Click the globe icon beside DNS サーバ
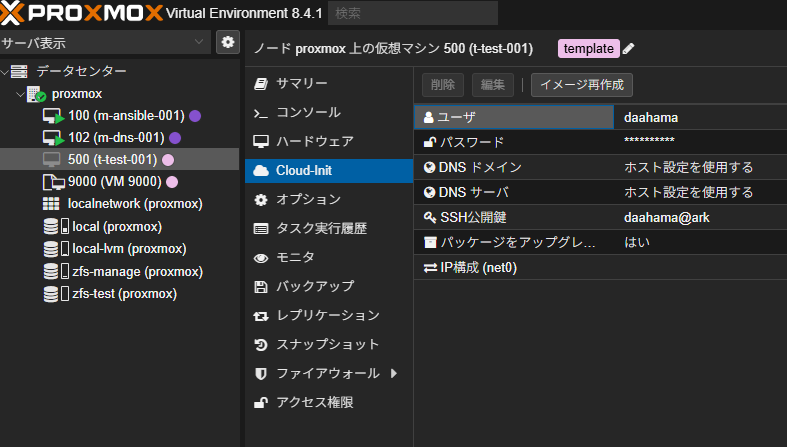 pos(429,192)
